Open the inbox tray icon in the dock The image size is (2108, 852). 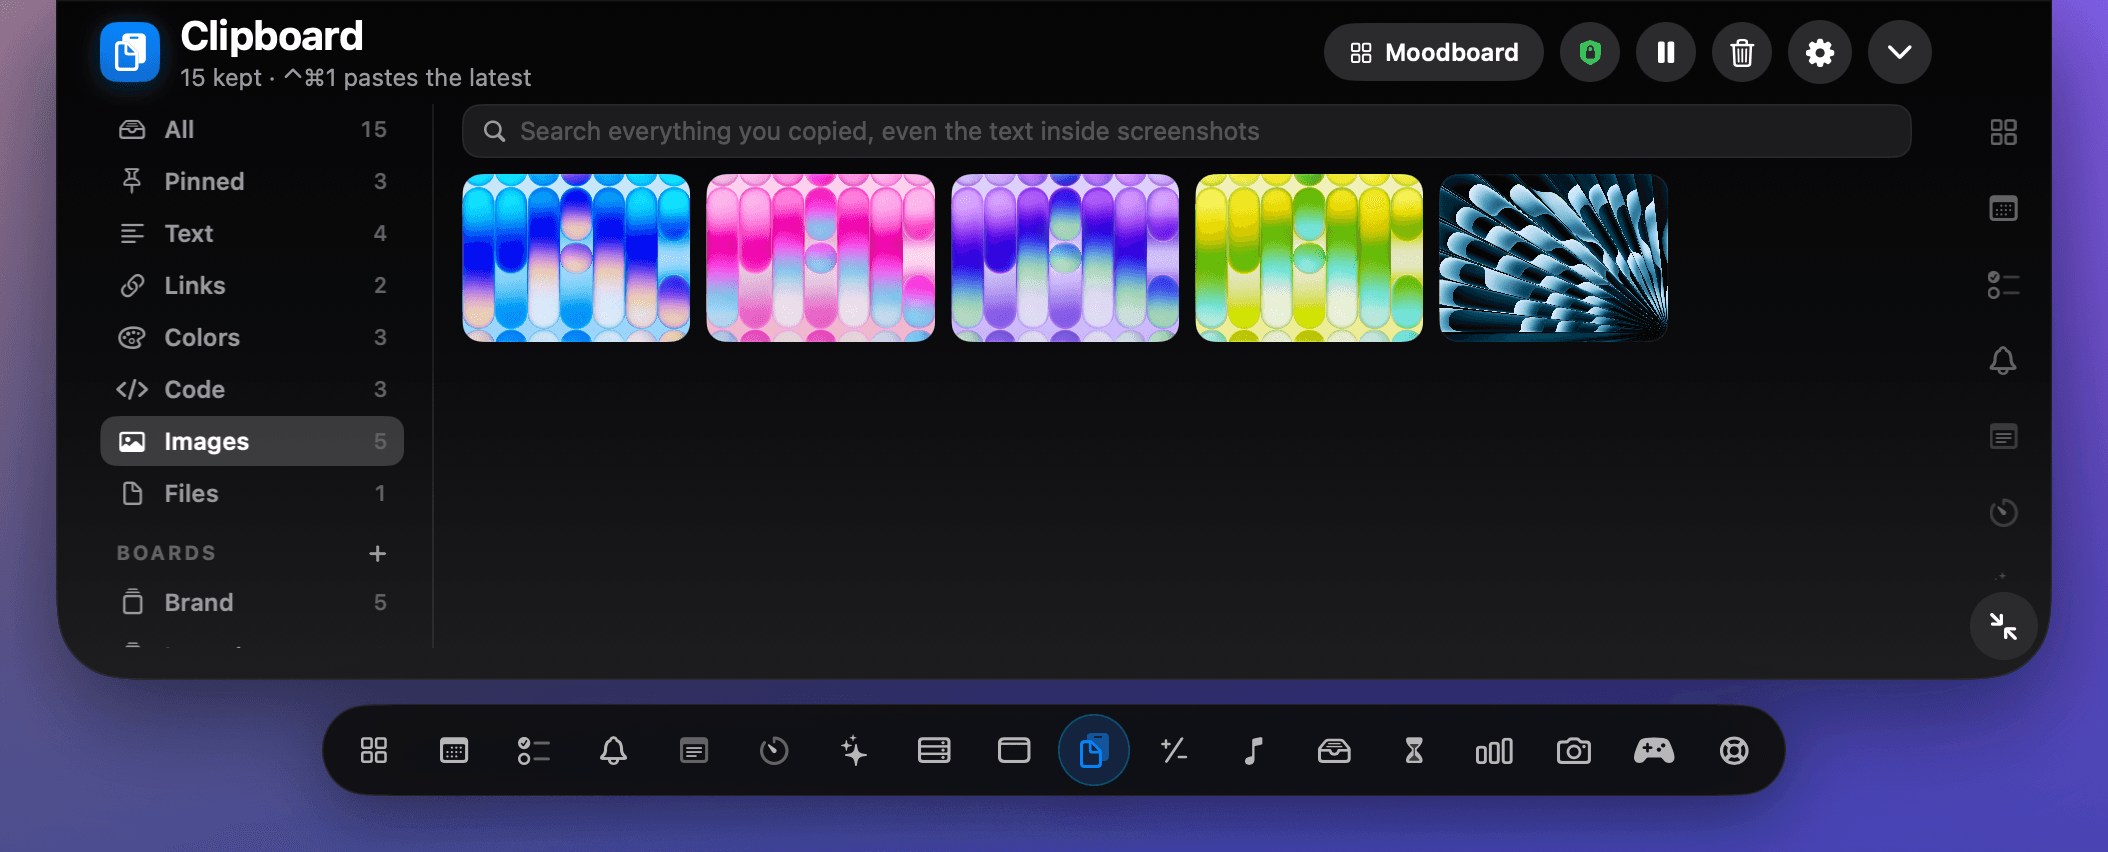[1334, 751]
